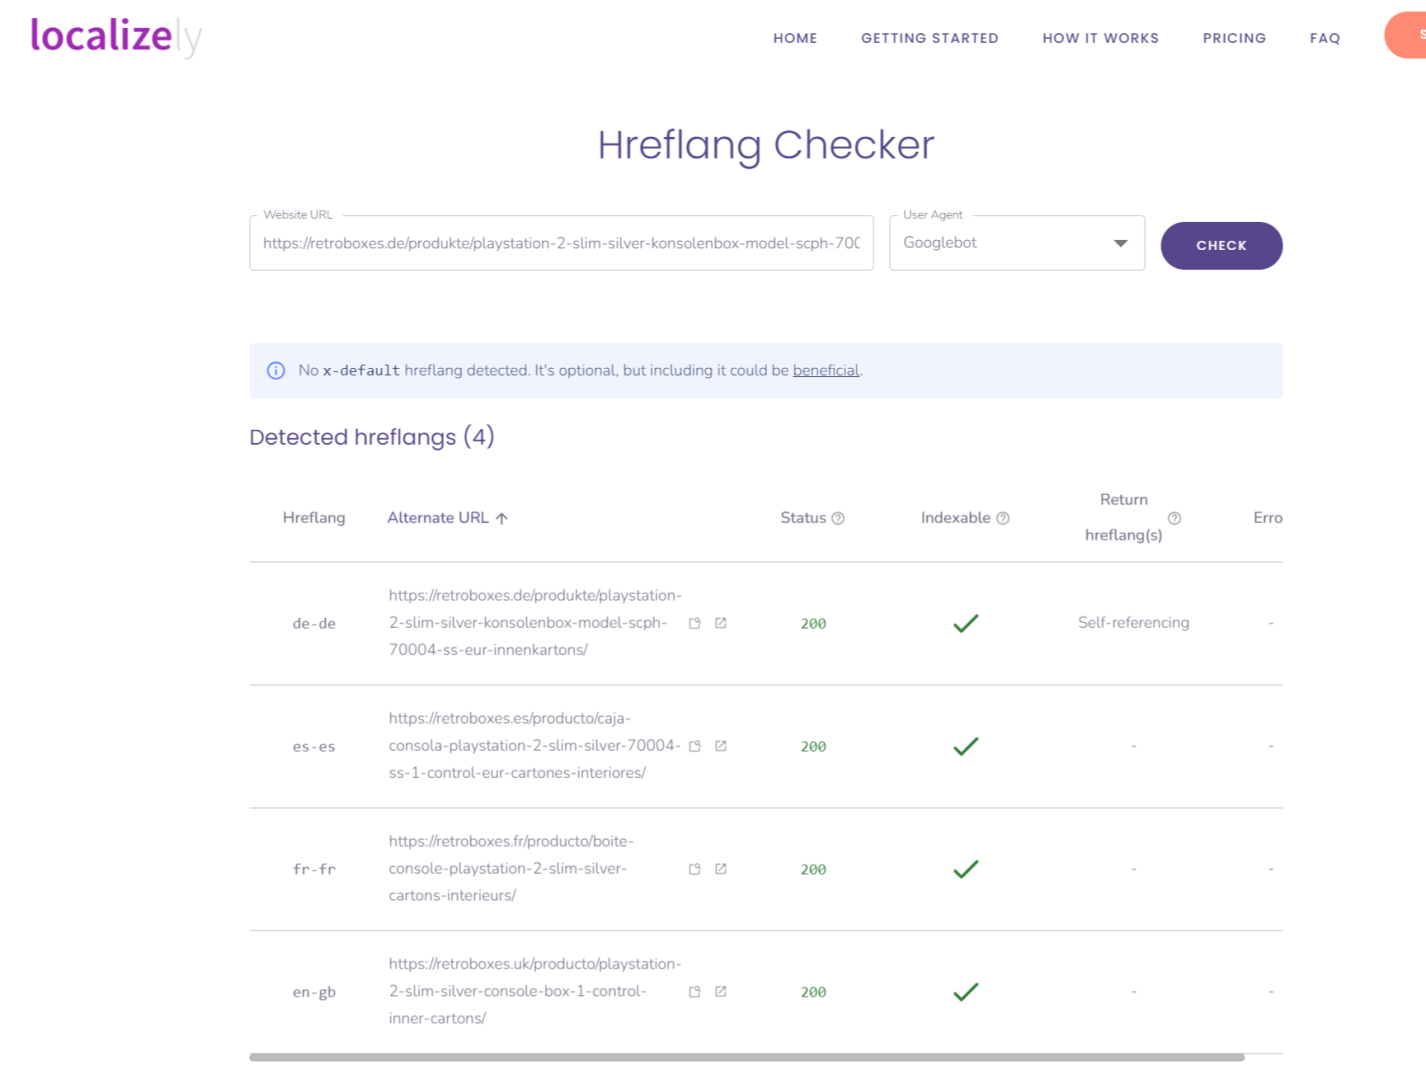Select the en-gb hreflang cell
This screenshot has width=1426, height=1080.
314,993
